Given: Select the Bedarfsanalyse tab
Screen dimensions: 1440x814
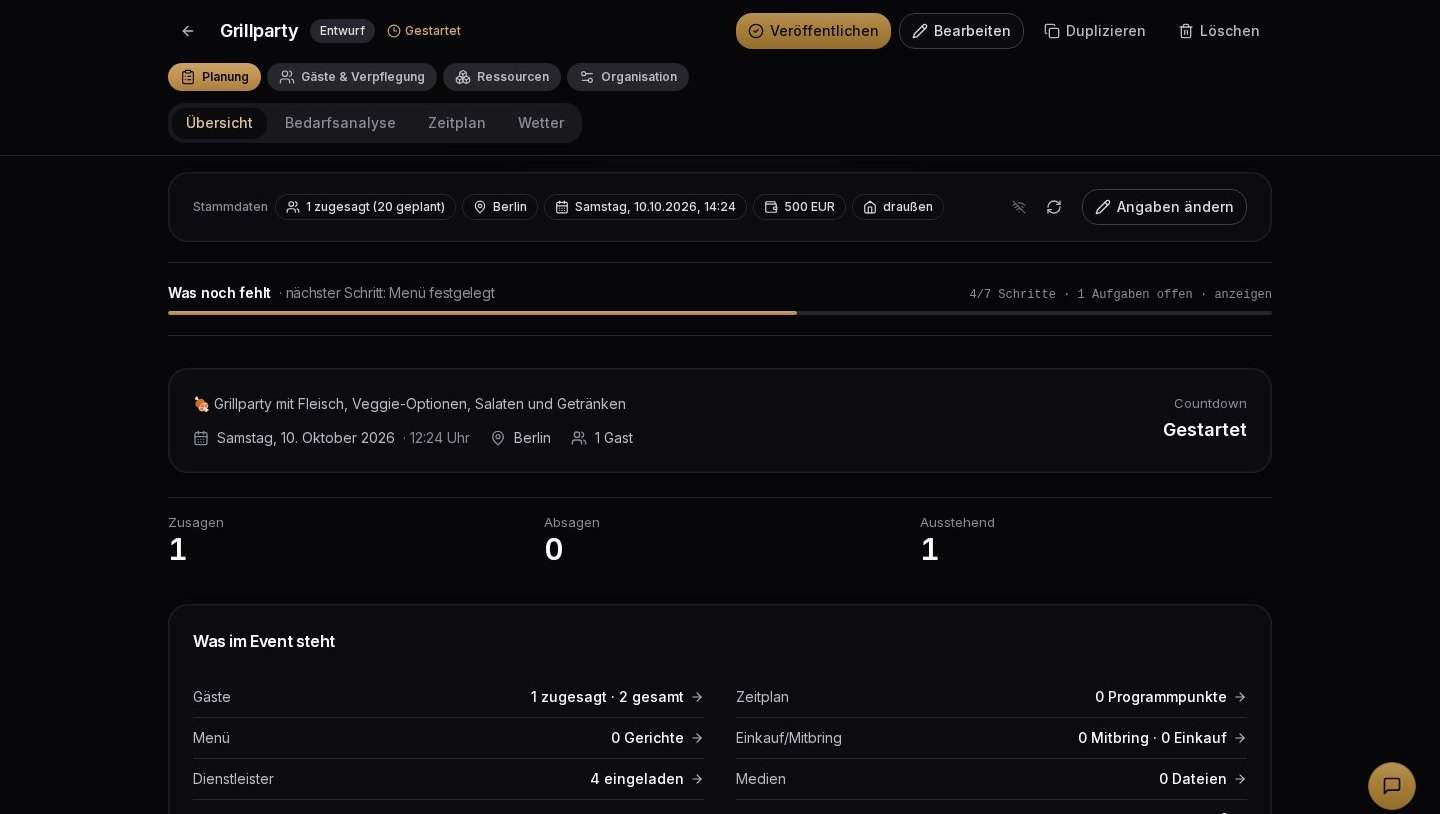Looking at the screenshot, I should click(340, 123).
